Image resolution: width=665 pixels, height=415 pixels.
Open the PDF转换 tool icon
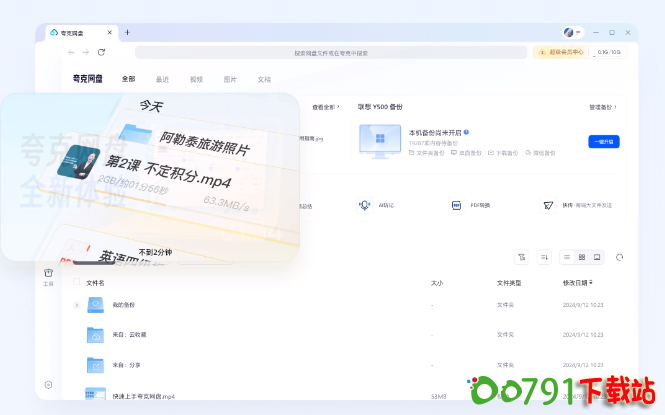pos(456,205)
